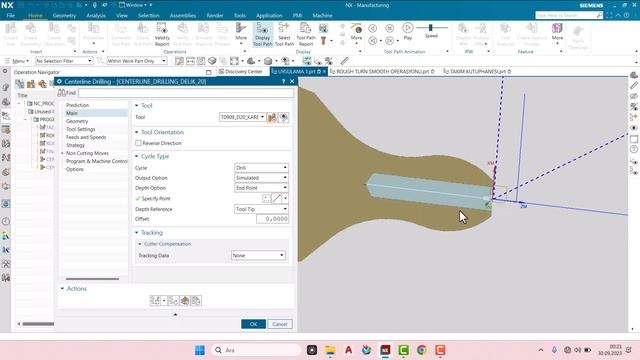Viewport: 640px width, 360px height.
Task: Switch to the Geometry ribbon tab
Action: coord(64,16)
